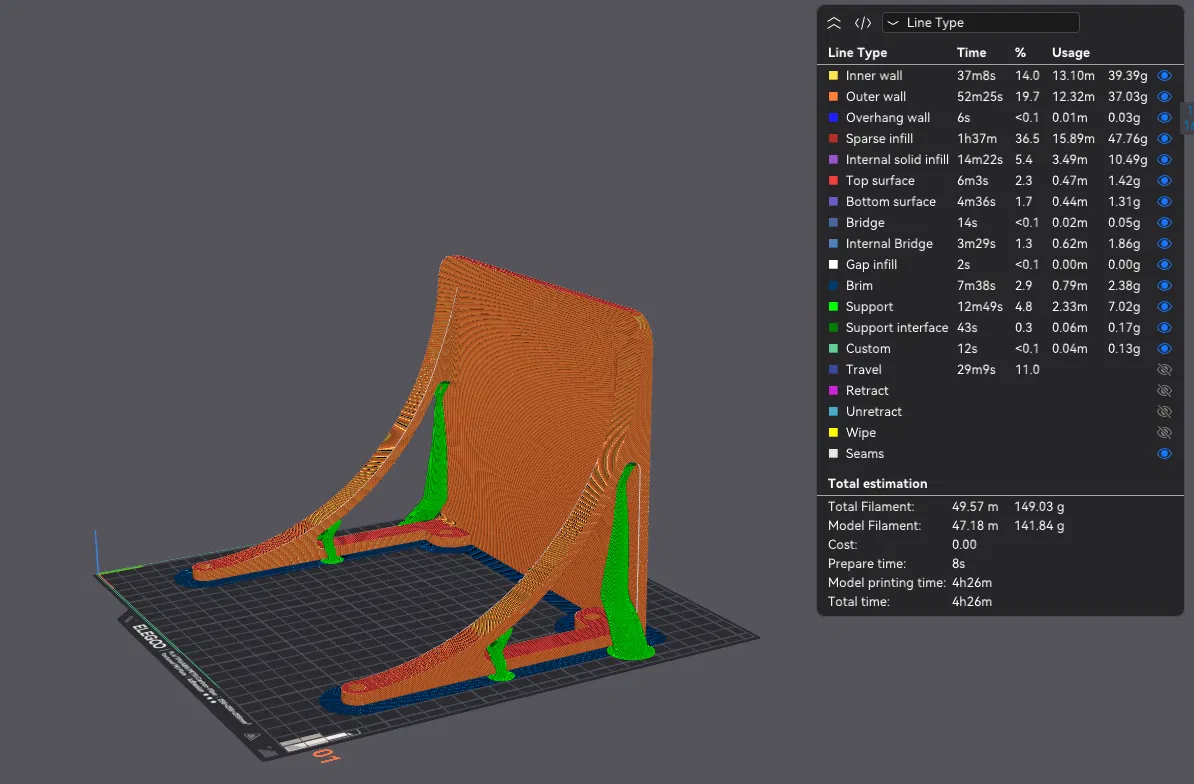Hide Support lines via eye icon
Viewport: 1194px width, 784px height.
pyautogui.click(x=1164, y=307)
